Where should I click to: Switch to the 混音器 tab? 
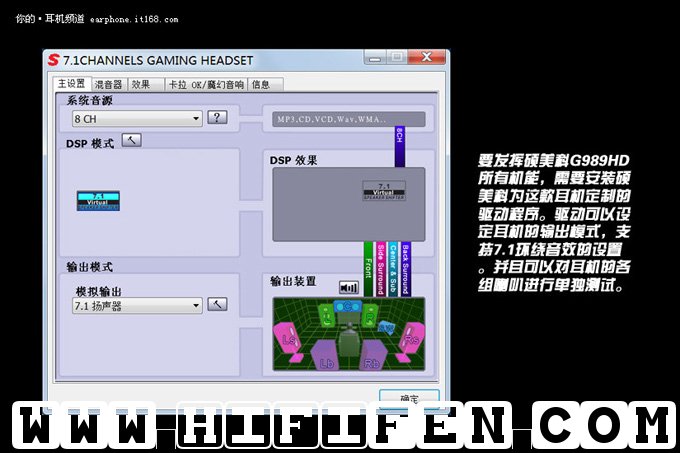click(x=108, y=85)
